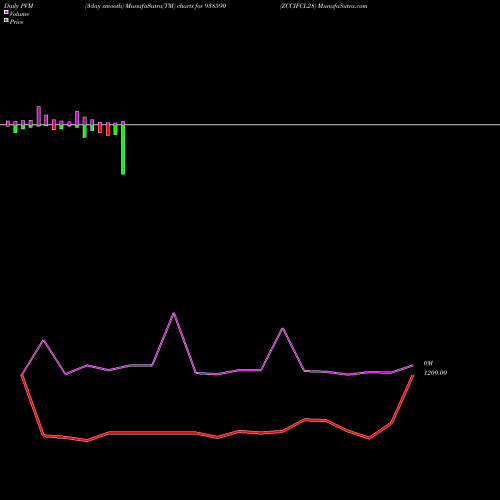This screenshot has height=500, width=500.
Task: Click the Volume legend color swatch
Action: (x=6, y=12)
